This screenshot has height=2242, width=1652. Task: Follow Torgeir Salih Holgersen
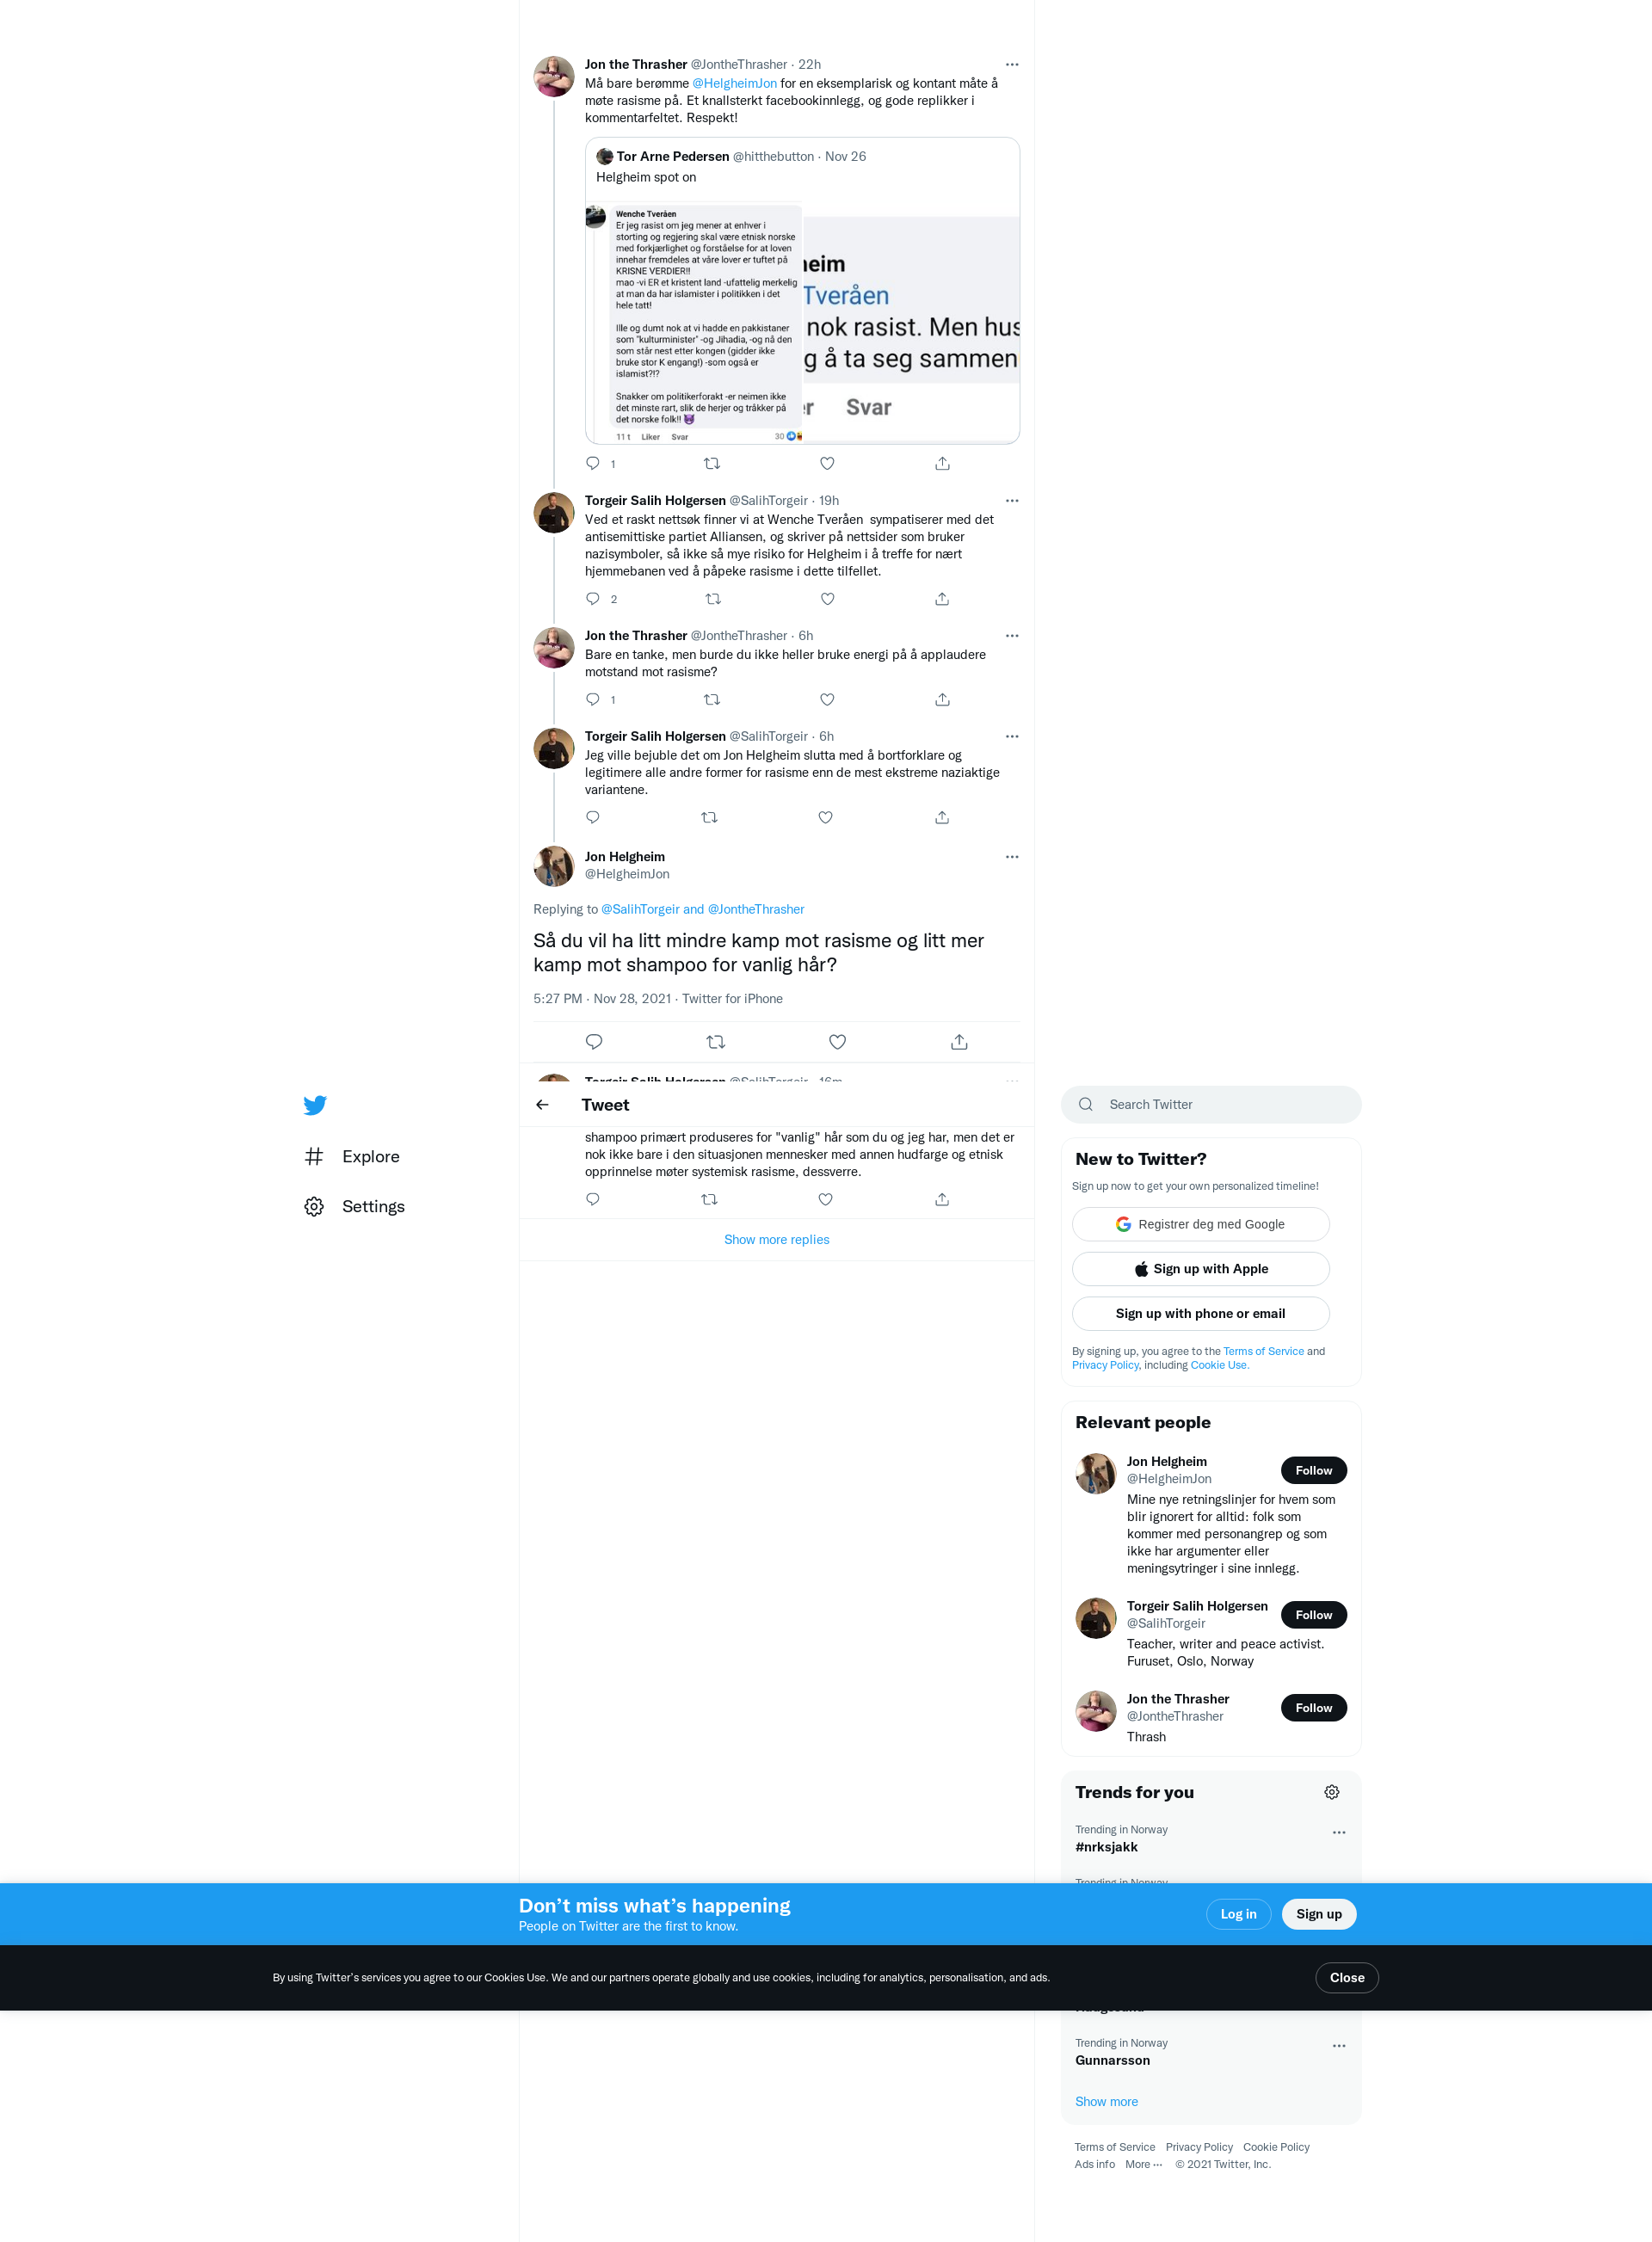click(x=1313, y=1615)
